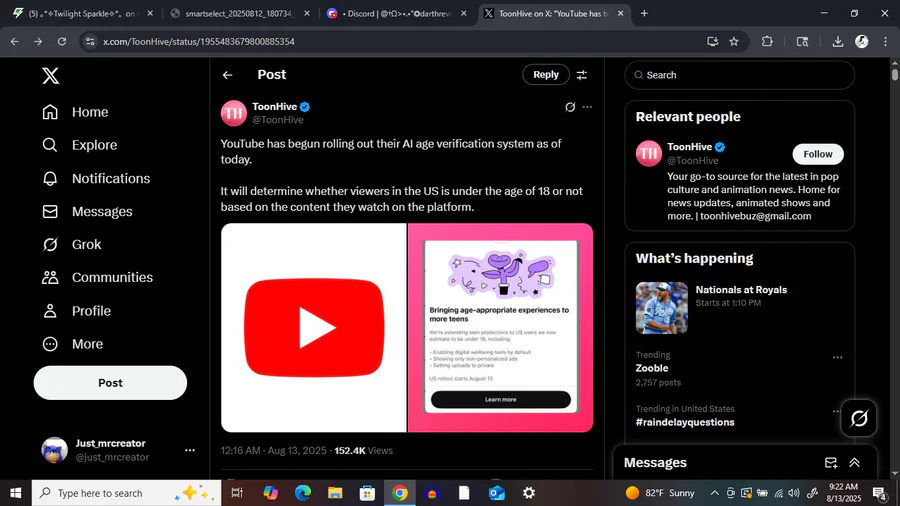
Task: Click install app icon in address bar
Action: pyautogui.click(x=712, y=41)
